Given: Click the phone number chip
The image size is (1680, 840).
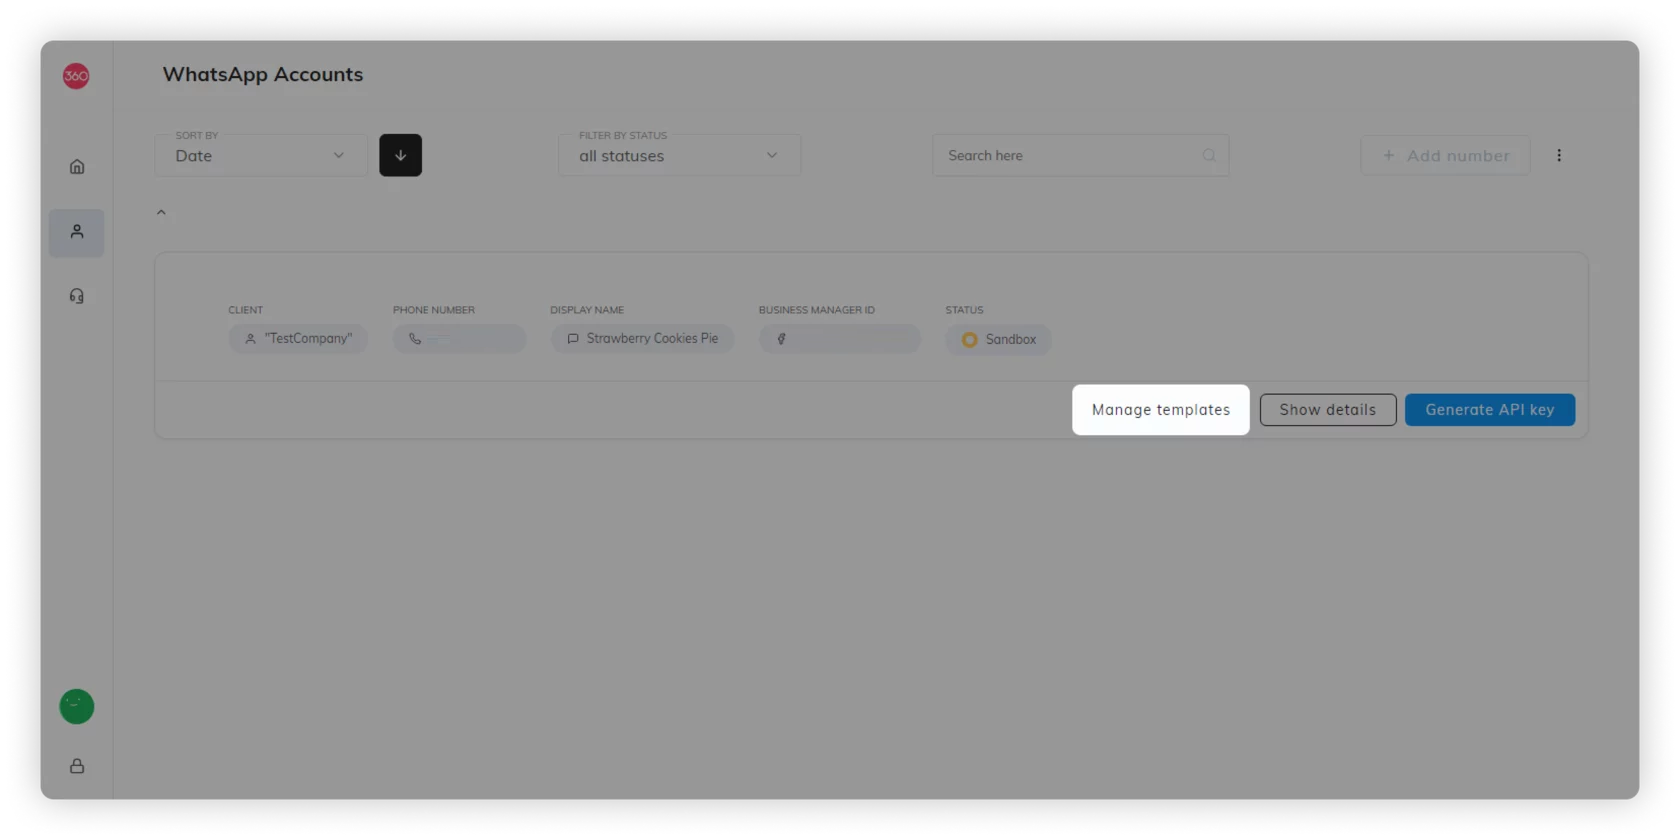Looking at the screenshot, I should pyautogui.click(x=459, y=339).
